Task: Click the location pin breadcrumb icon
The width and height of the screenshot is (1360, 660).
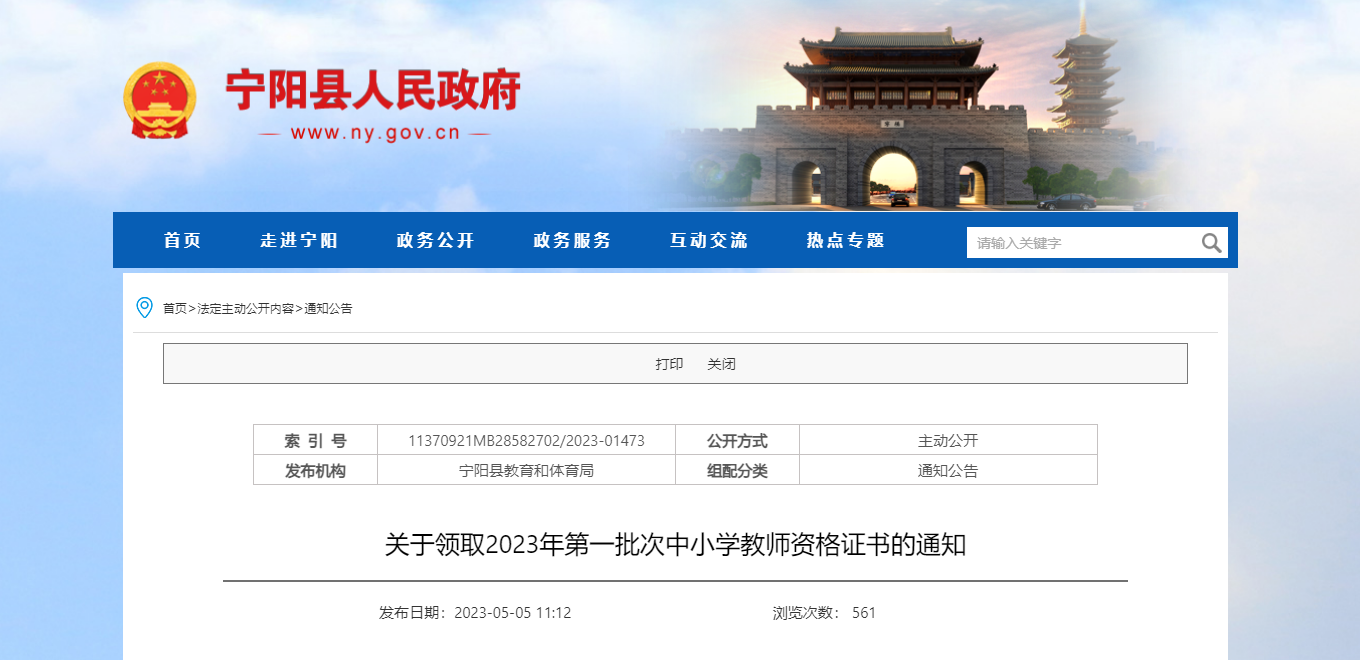Action: [144, 308]
